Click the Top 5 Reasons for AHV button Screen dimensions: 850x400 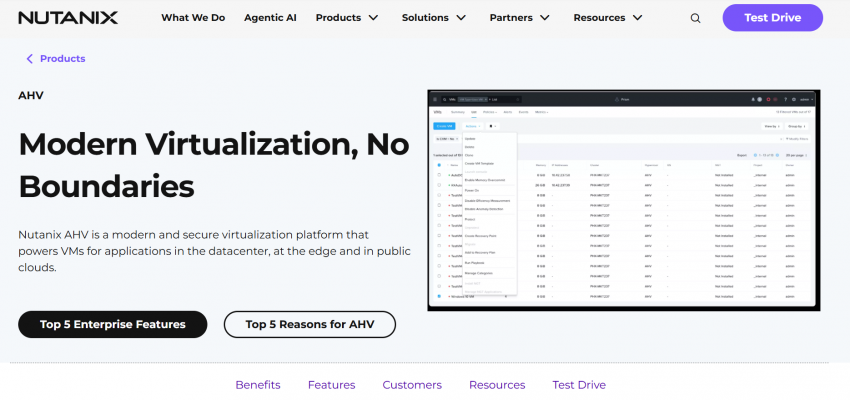pyautogui.click(x=310, y=325)
